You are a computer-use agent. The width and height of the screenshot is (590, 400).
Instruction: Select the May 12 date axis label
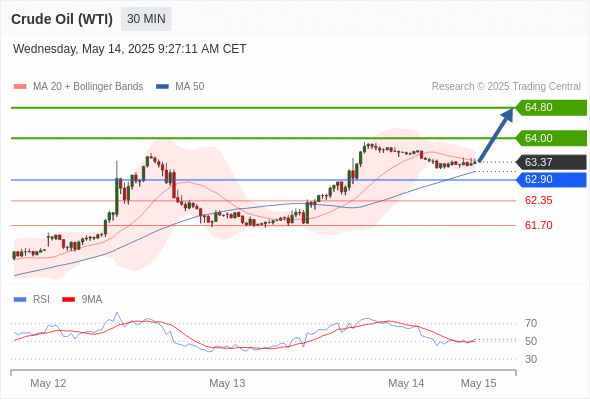click(48, 383)
